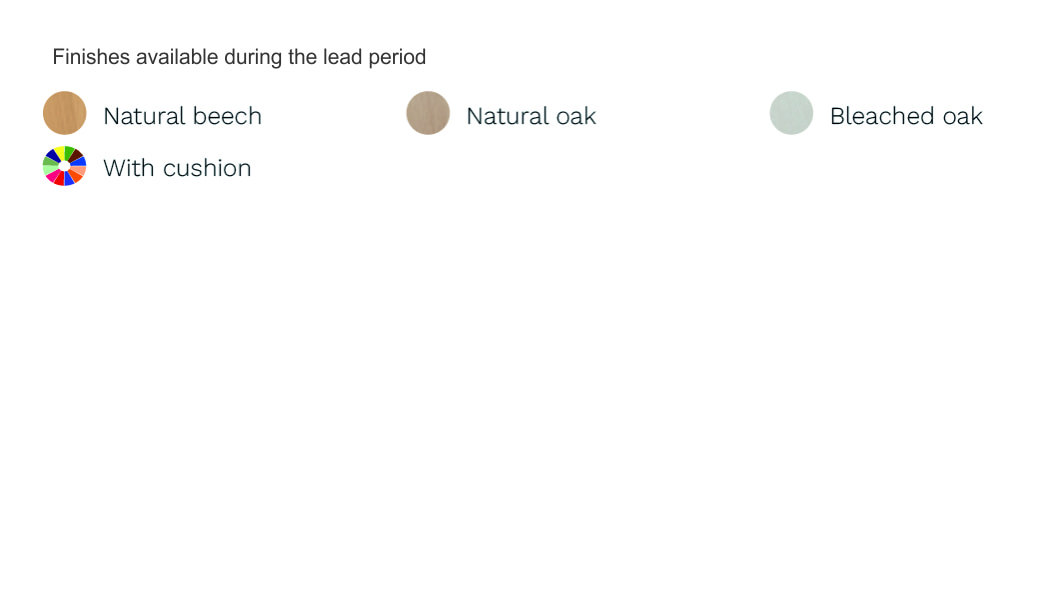Screen dimensions: 1050x600
Task: Choose the Natural oak finish swatch
Action: click(x=428, y=113)
